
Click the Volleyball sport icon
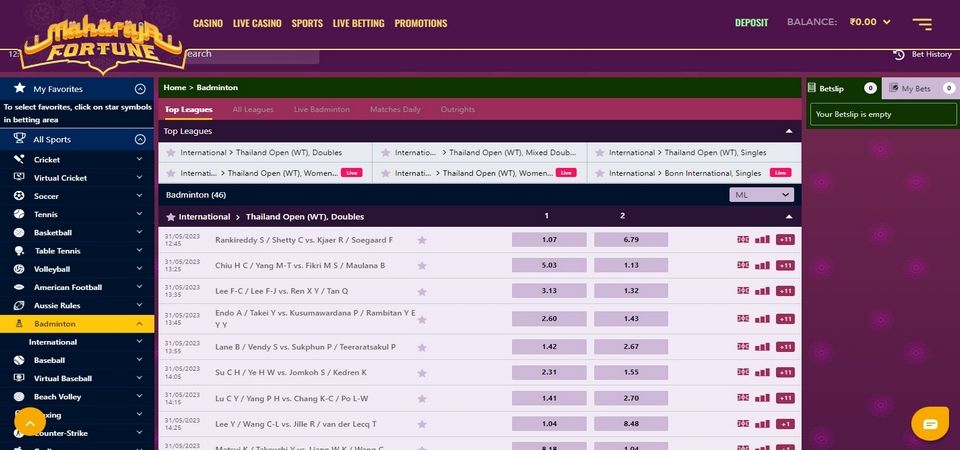[20, 269]
